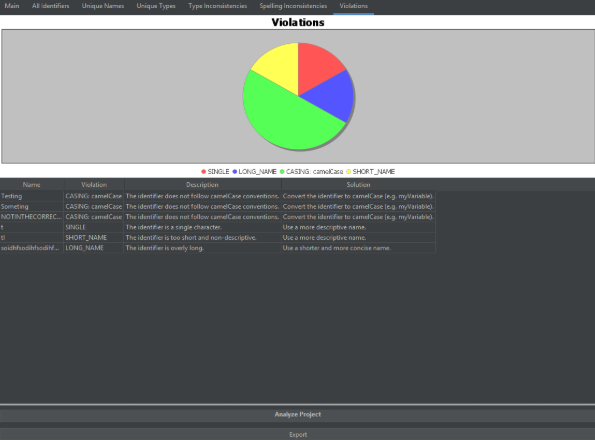Click the yellow SHORT_NAME legend marker
This screenshot has width=595, height=440.
pos(348,171)
